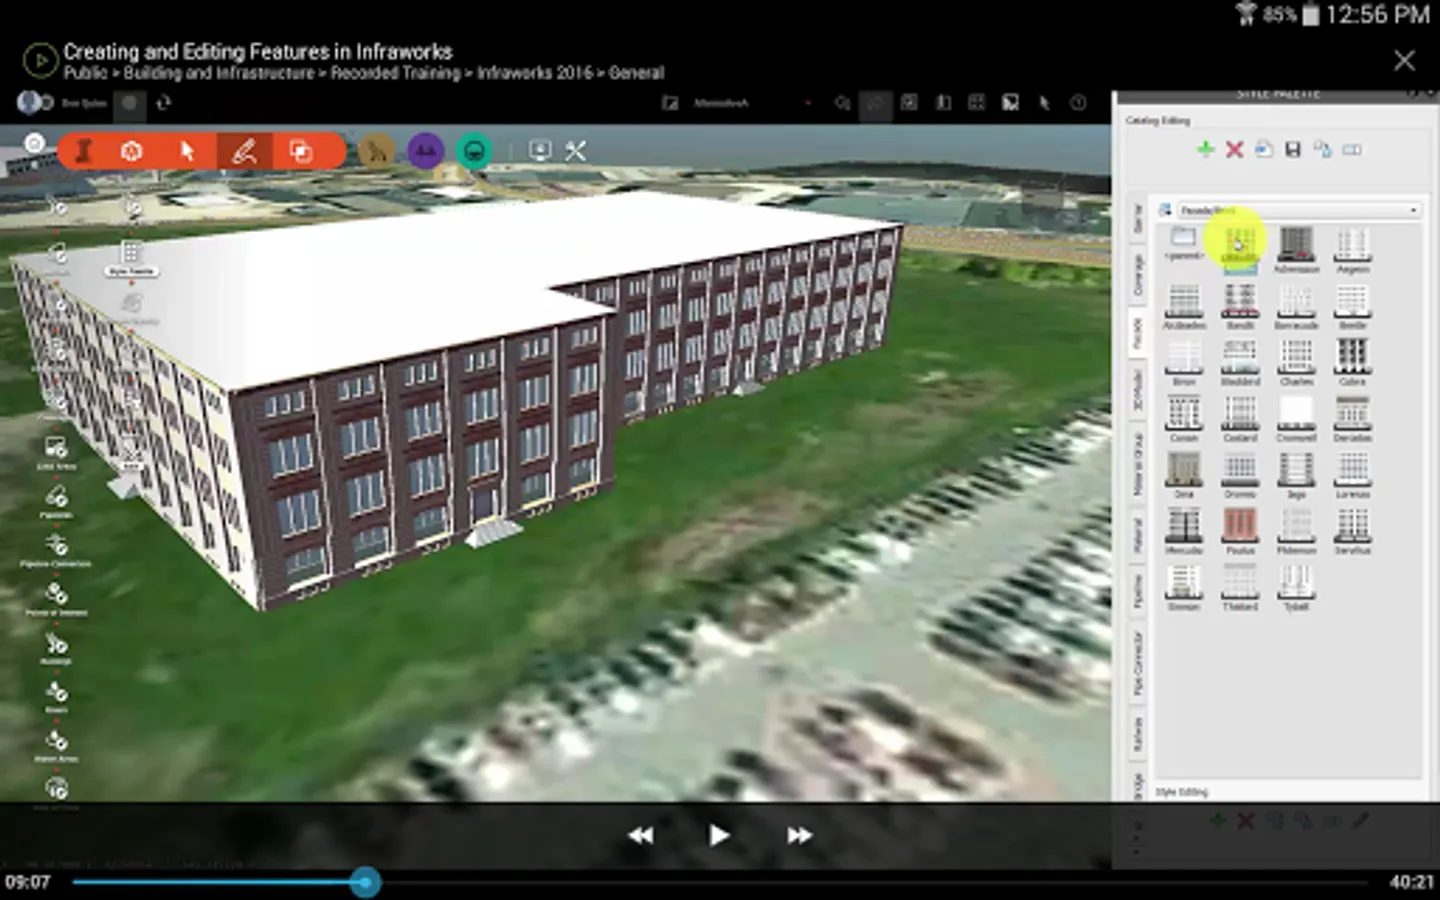
Task: Select the Philemon facade style
Action: tap(1296, 531)
